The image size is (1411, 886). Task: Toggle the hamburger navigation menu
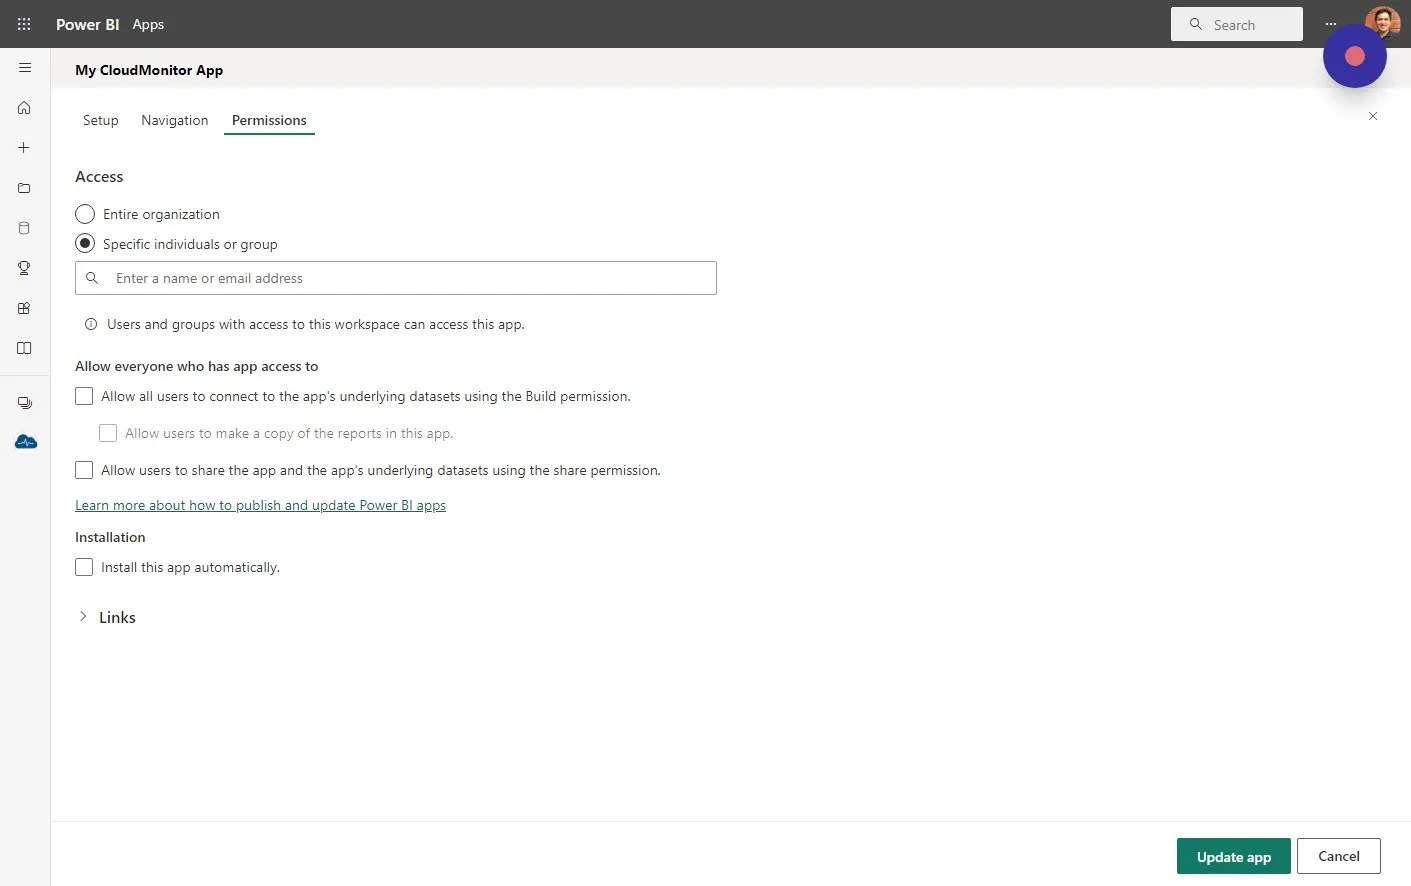tap(25, 68)
